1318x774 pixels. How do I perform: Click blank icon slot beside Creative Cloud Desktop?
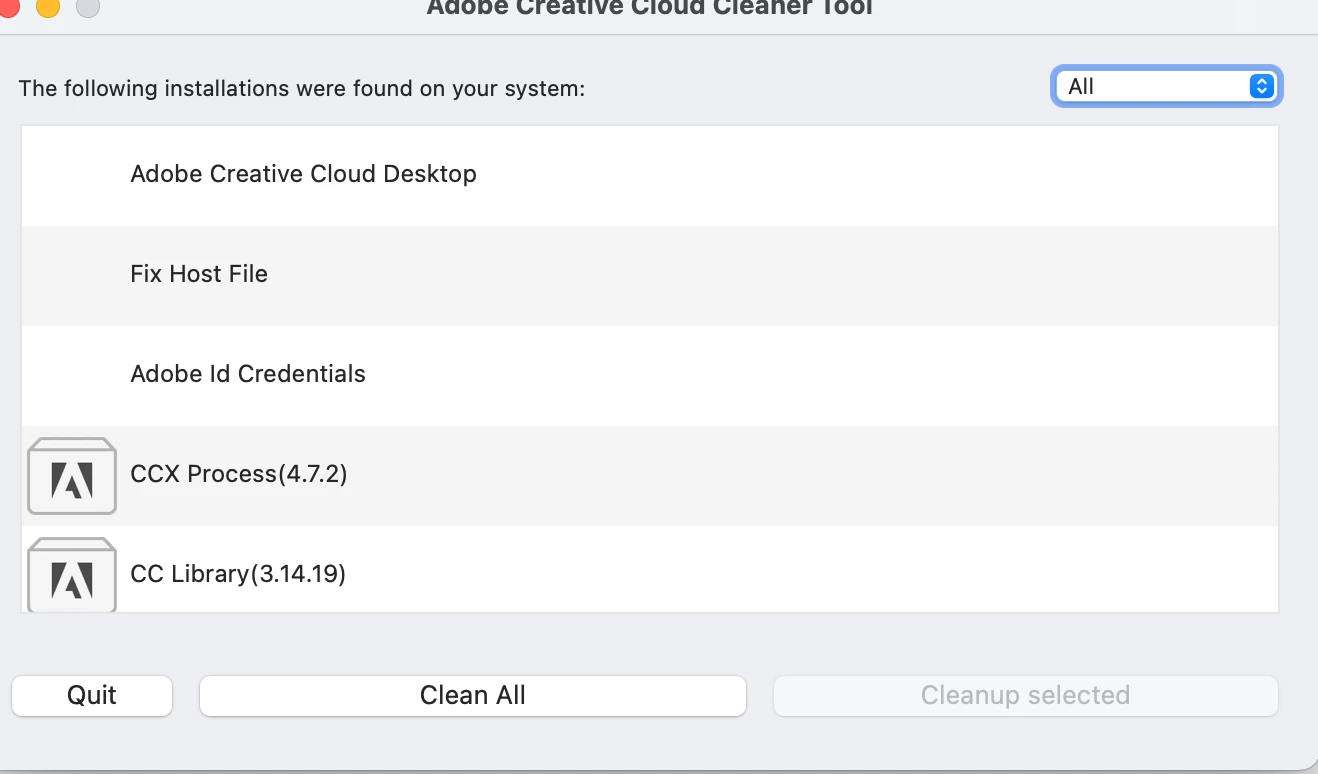pos(72,174)
